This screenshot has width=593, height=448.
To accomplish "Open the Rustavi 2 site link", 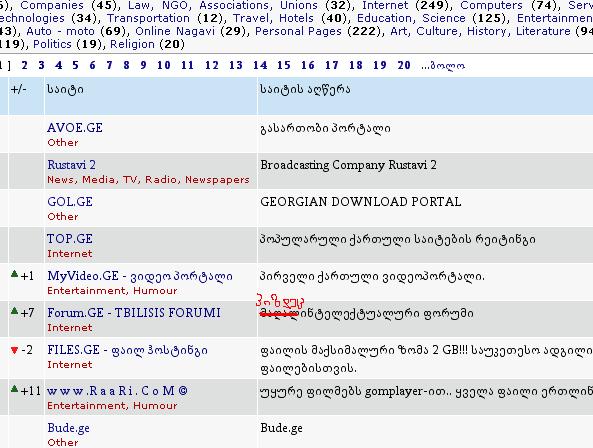I will tap(71, 165).
